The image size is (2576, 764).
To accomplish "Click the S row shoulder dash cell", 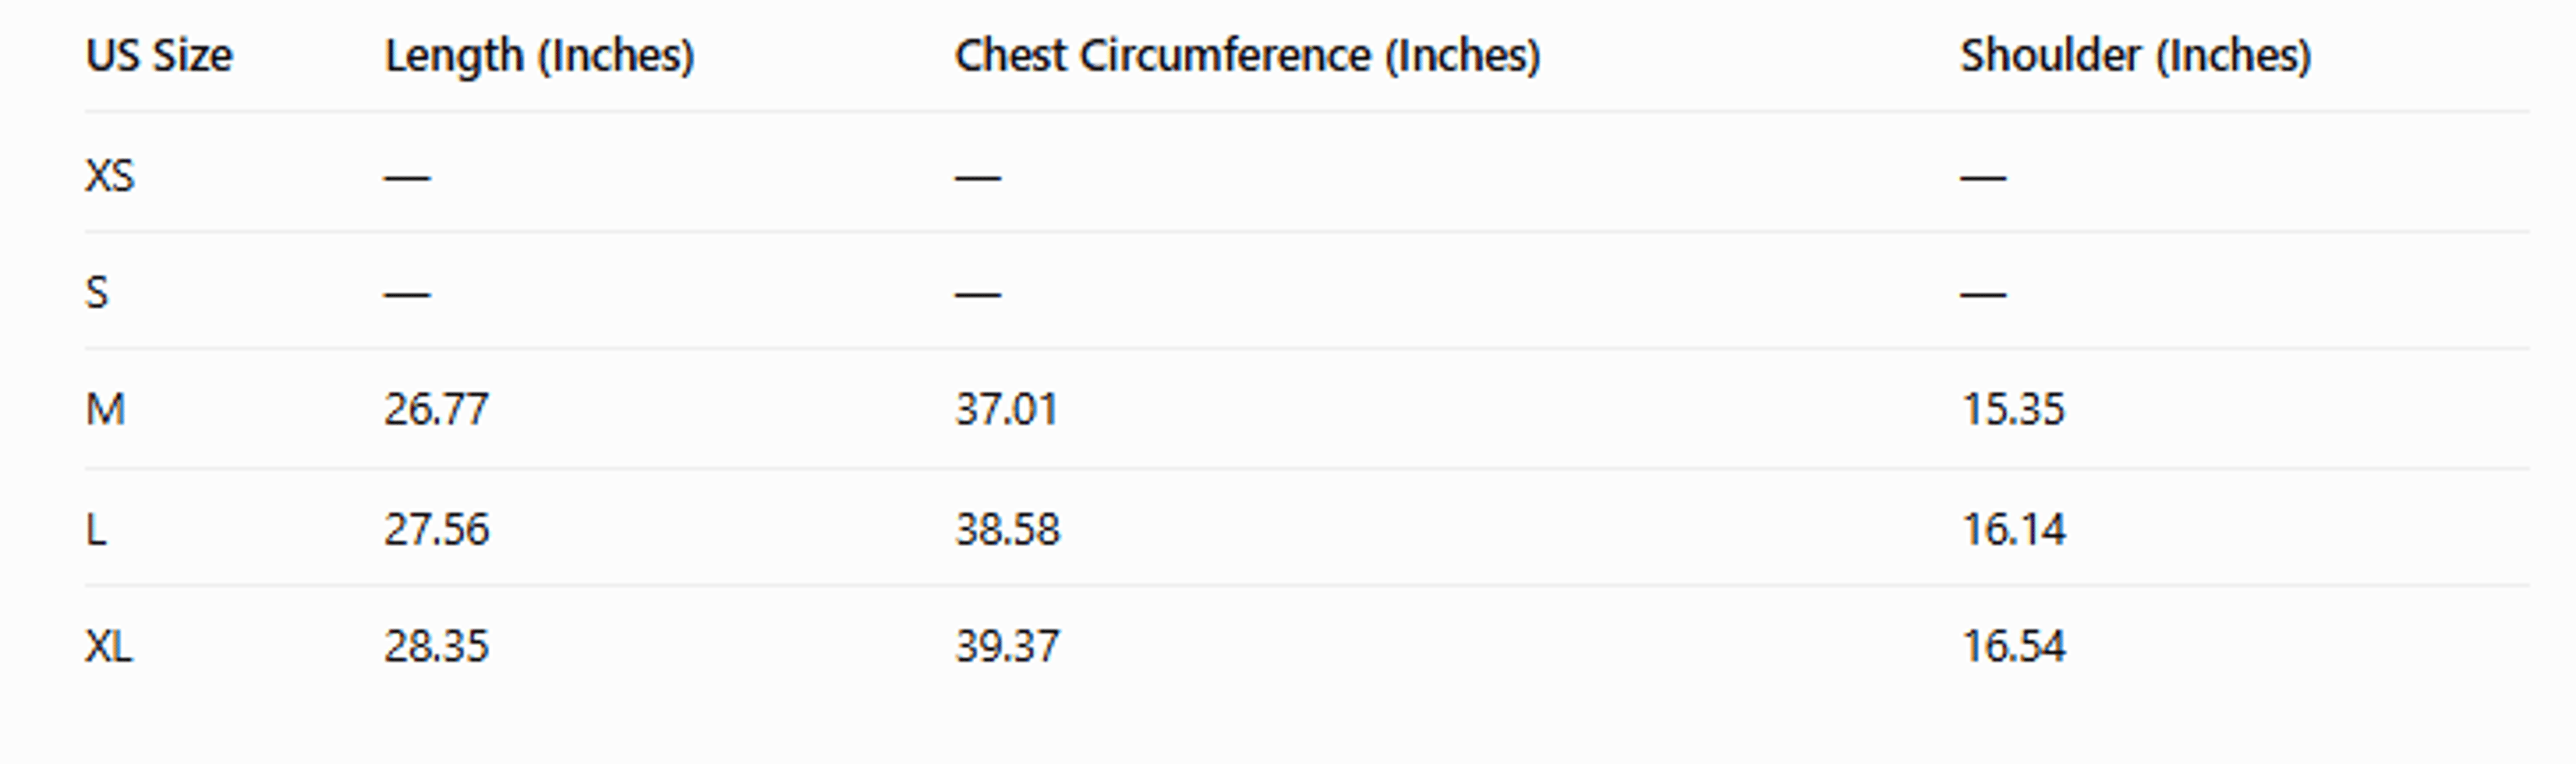I will pyautogui.click(x=1983, y=294).
